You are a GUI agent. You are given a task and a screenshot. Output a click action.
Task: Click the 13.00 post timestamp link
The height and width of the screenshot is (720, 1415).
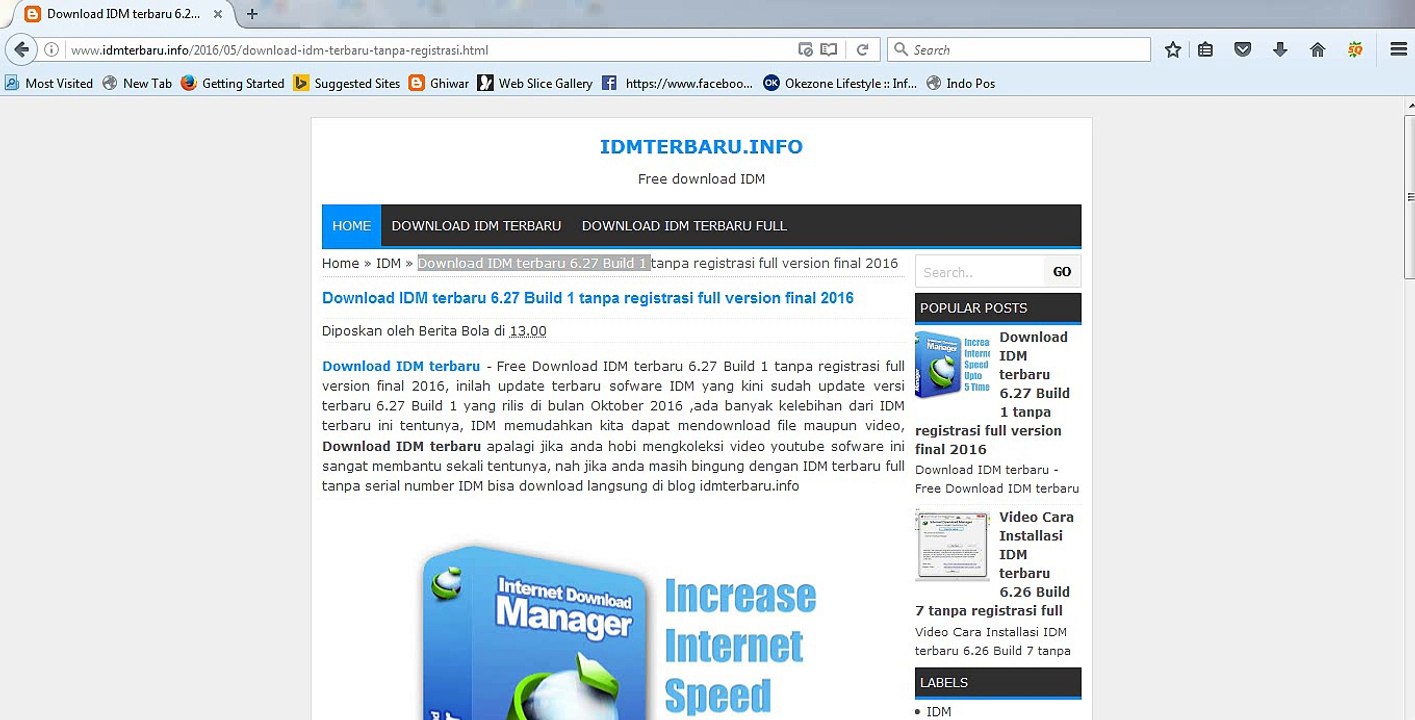(528, 331)
